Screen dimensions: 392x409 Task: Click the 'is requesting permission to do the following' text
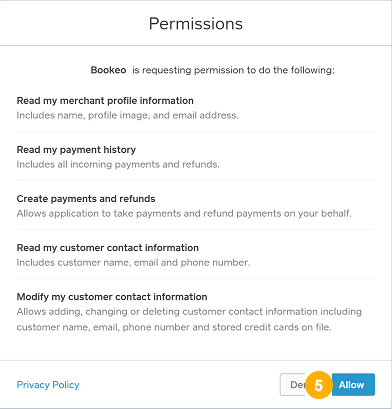point(233,70)
